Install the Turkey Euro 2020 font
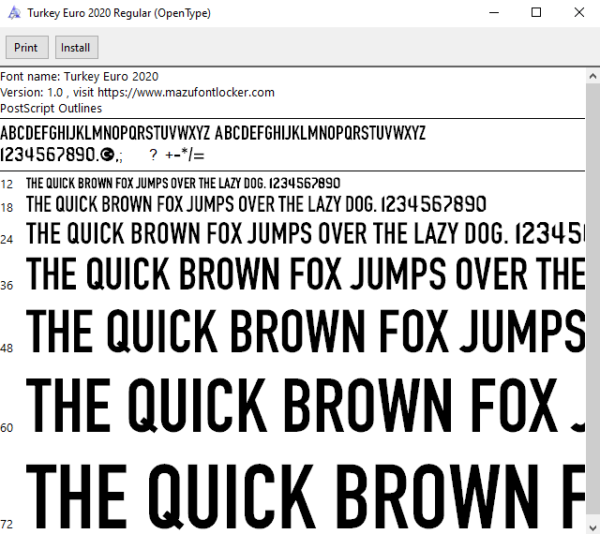The image size is (600, 534). click(x=77, y=47)
